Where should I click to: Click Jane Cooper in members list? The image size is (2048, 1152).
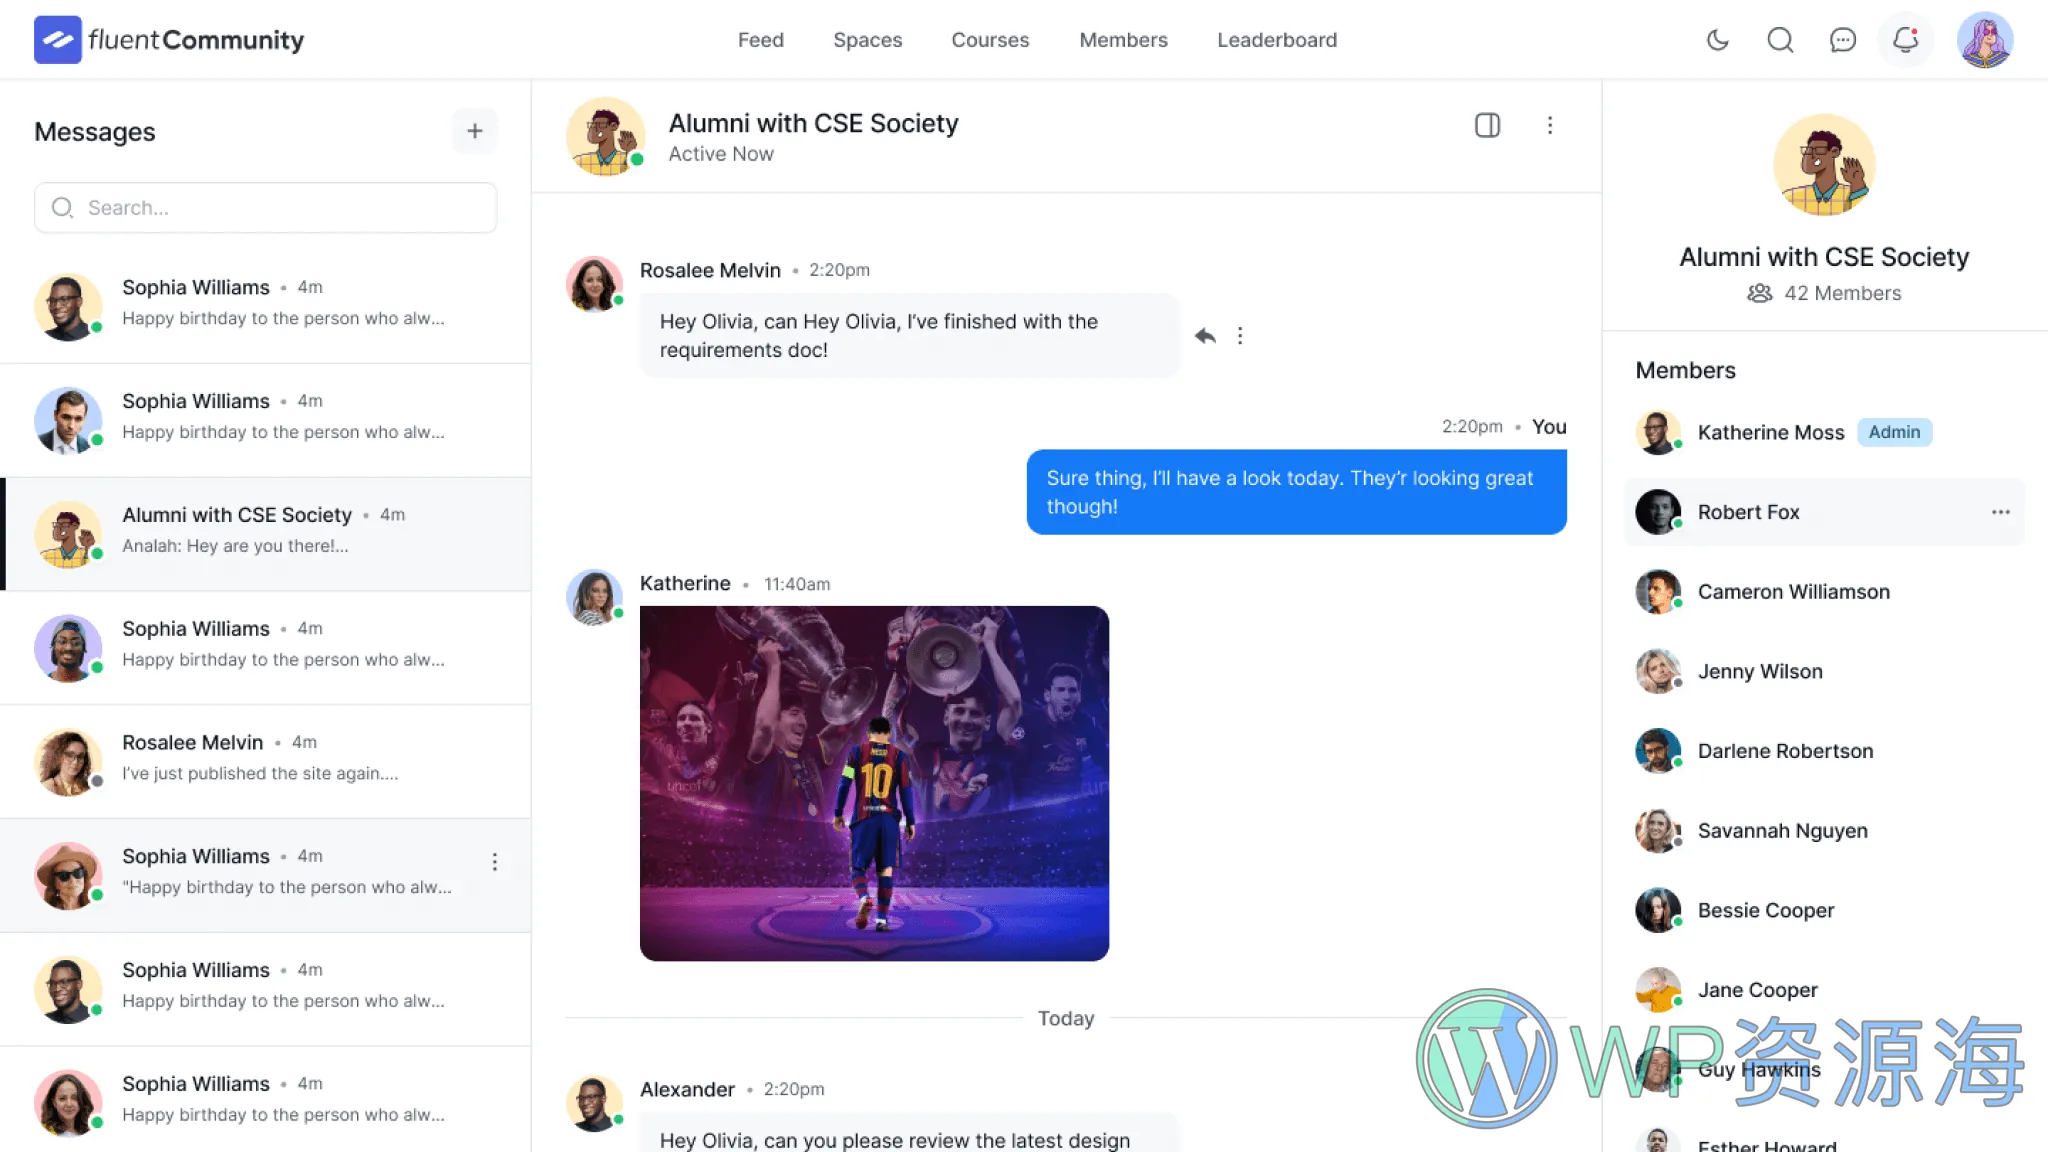1757,990
